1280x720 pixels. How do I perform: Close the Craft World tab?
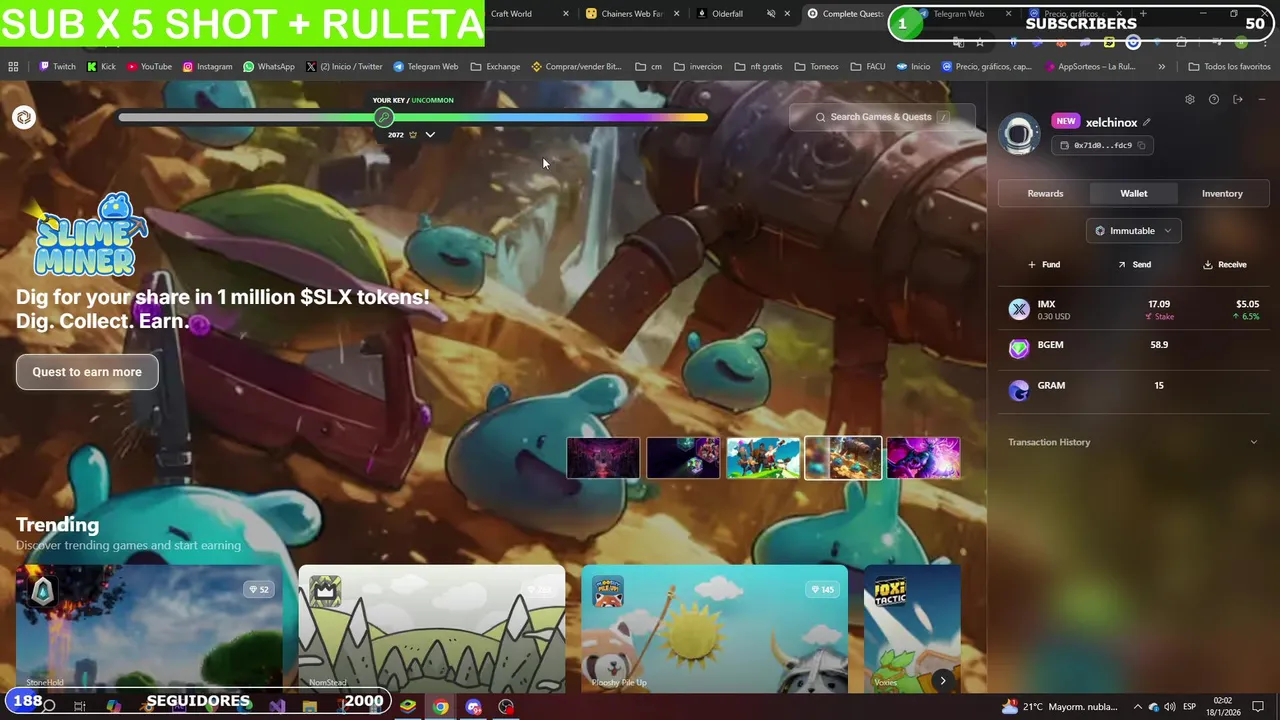pos(566,14)
